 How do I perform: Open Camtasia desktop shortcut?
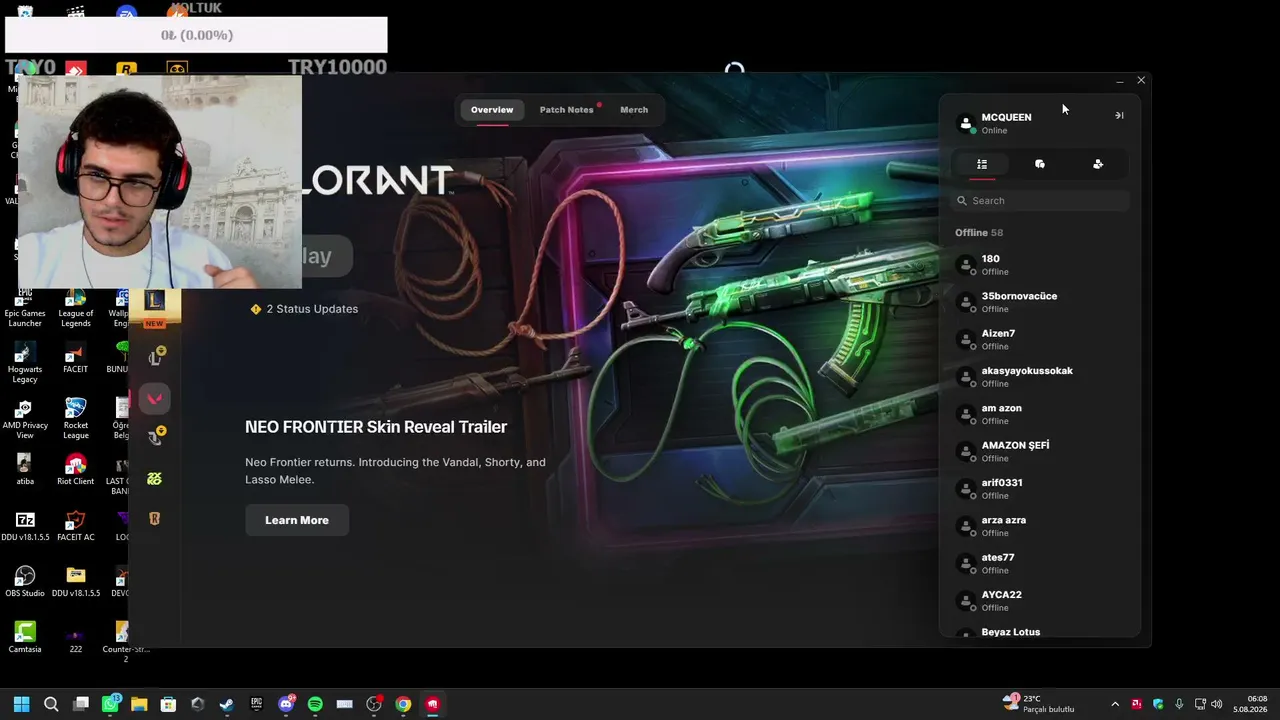(25, 638)
